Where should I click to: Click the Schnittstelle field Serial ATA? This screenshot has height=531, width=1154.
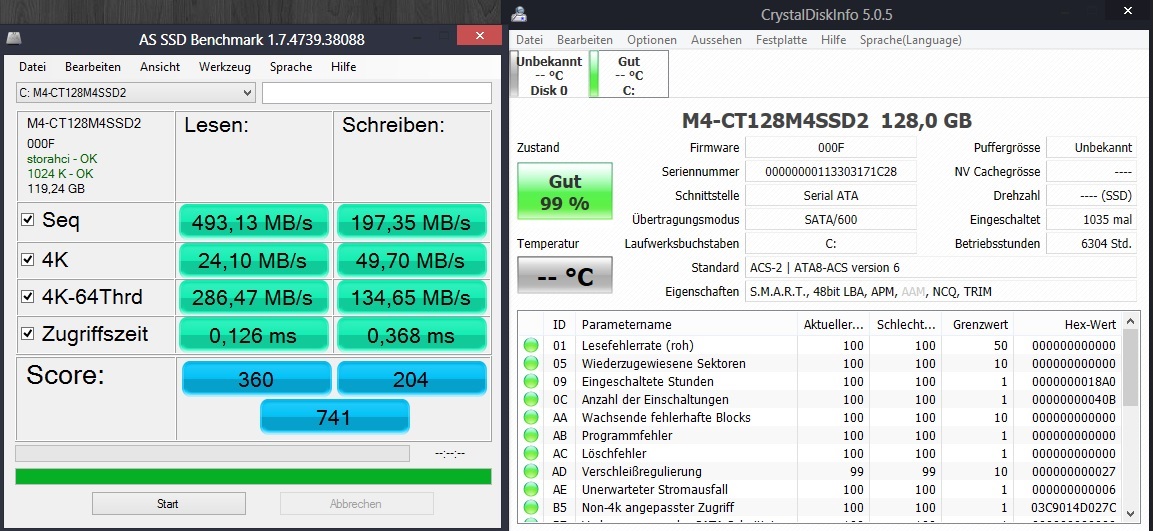(831, 195)
